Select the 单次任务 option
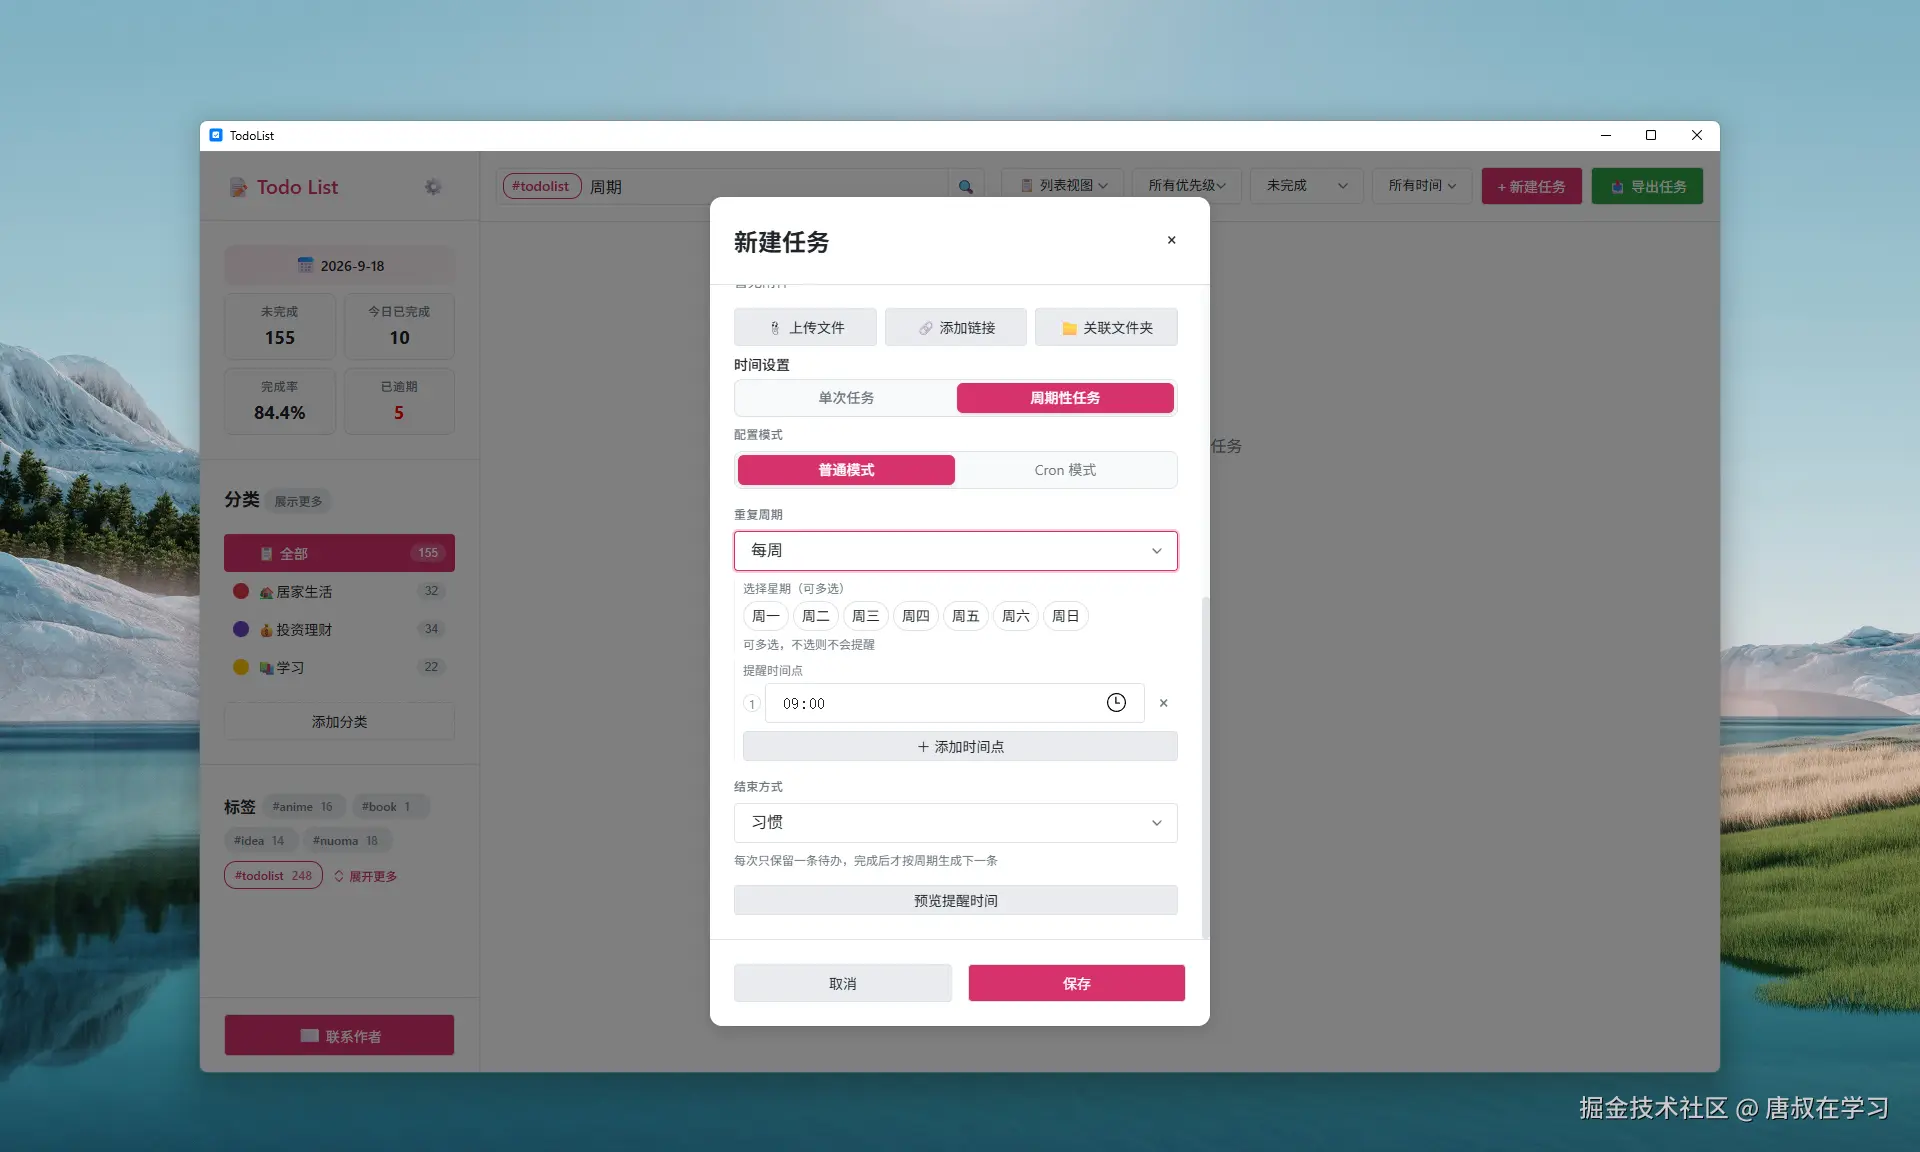The height and width of the screenshot is (1152, 1920). pyautogui.click(x=846, y=398)
